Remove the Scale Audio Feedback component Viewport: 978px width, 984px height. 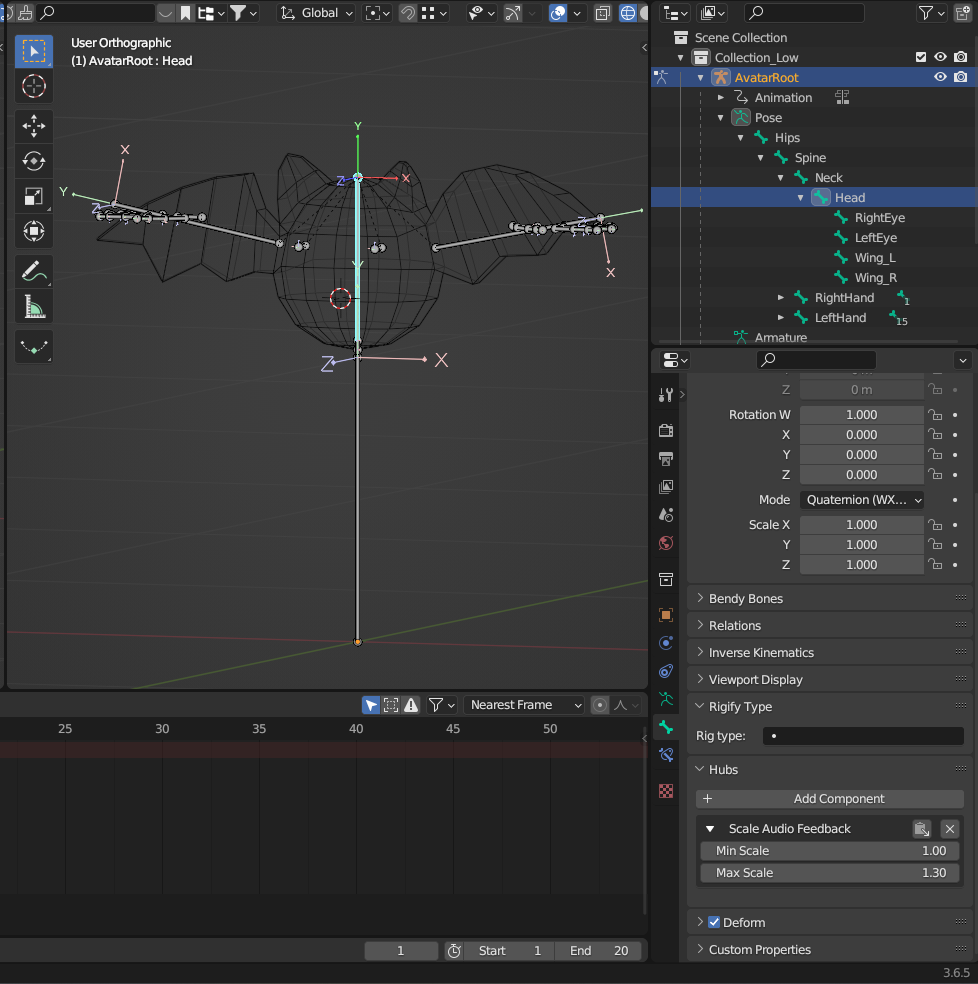(950, 828)
